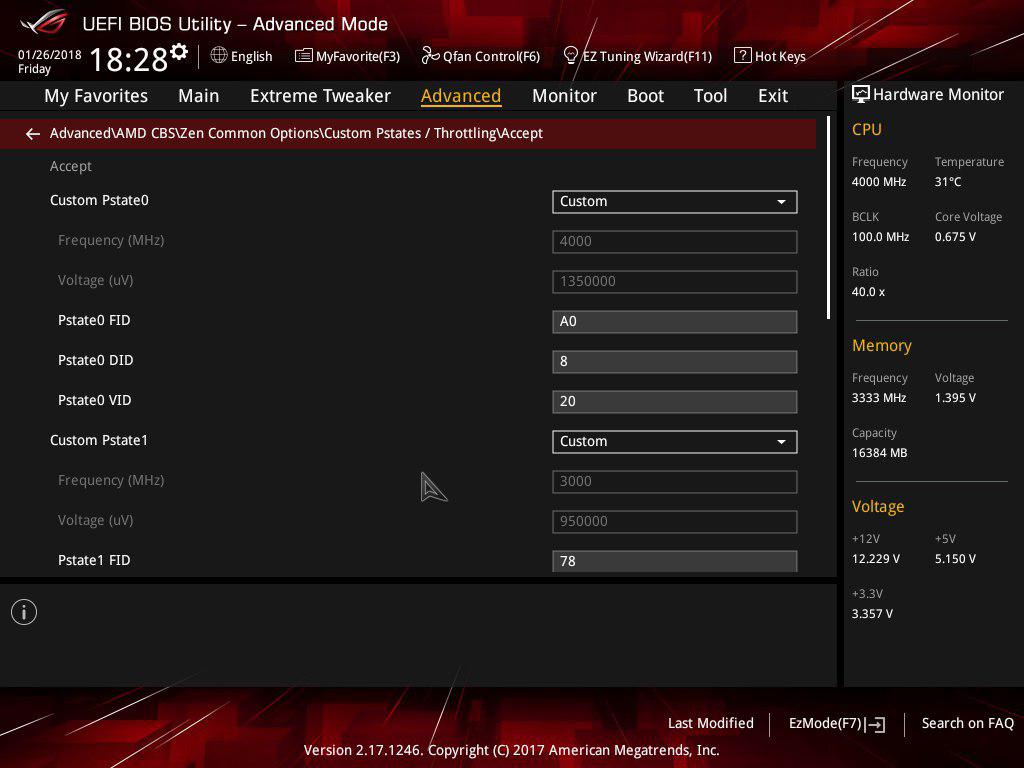Click the globe language icon
This screenshot has width=1024, height=768.
coord(219,56)
